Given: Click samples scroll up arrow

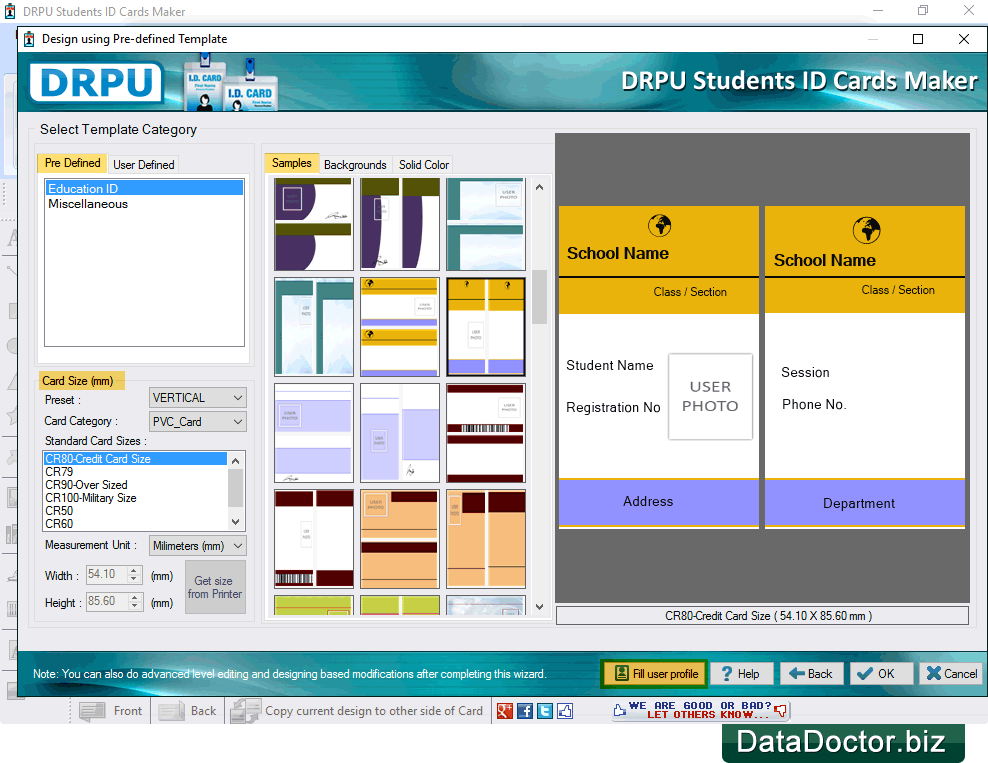Looking at the screenshot, I should click(x=539, y=187).
